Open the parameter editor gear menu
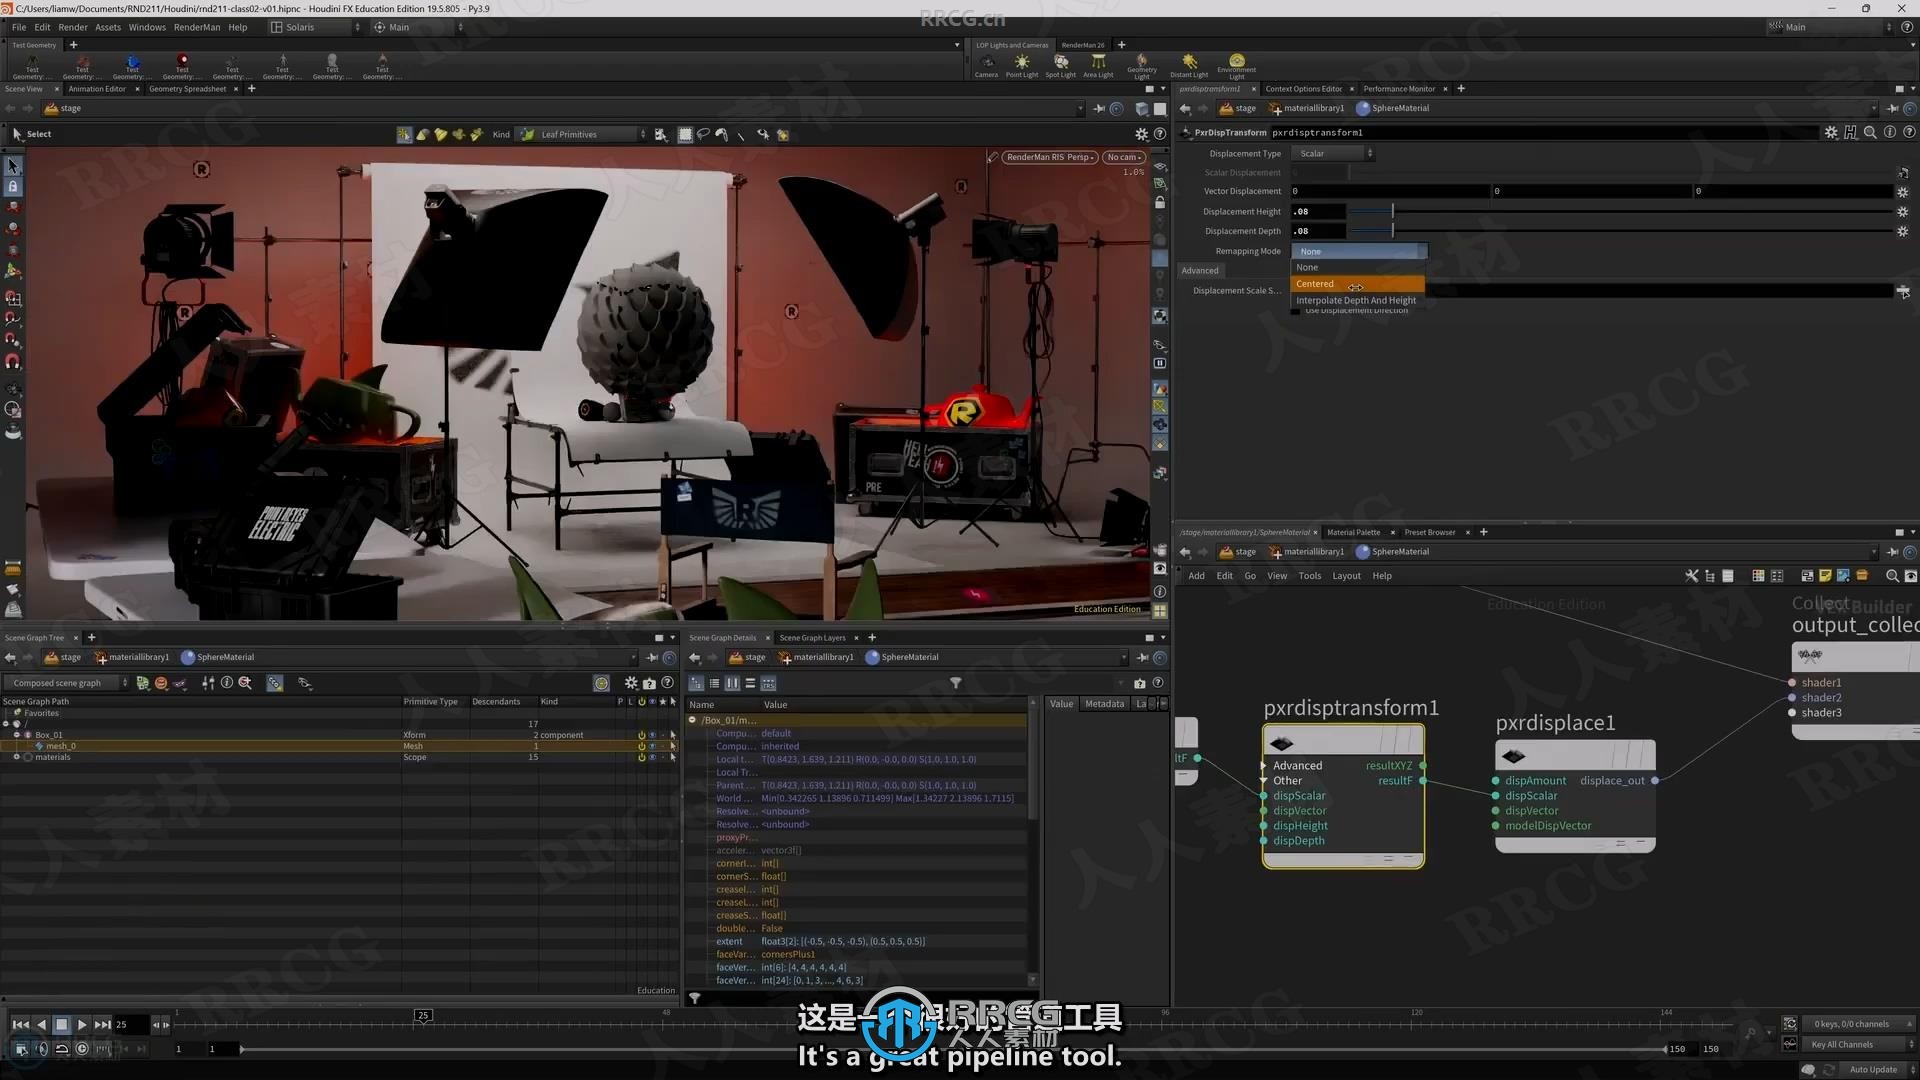The height and width of the screenshot is (1080, 1920). click(x=1831, y=132)
